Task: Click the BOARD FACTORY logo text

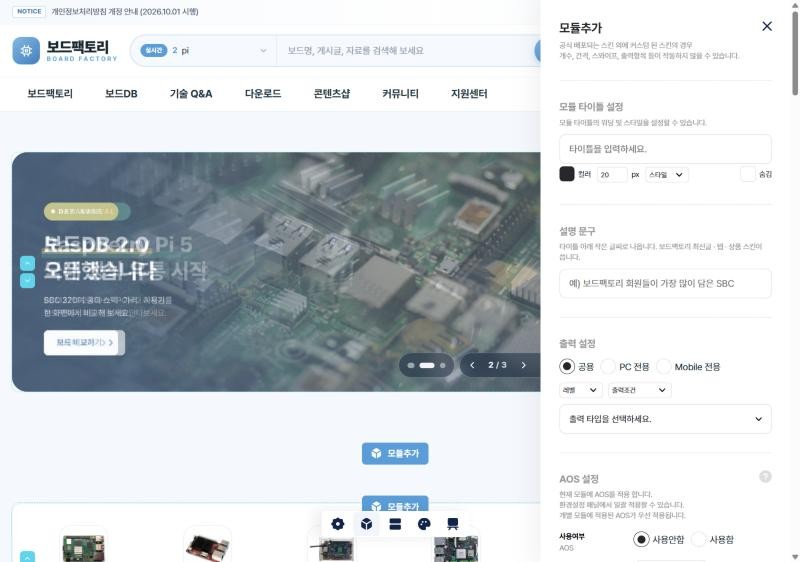Action: click(82, 59)
